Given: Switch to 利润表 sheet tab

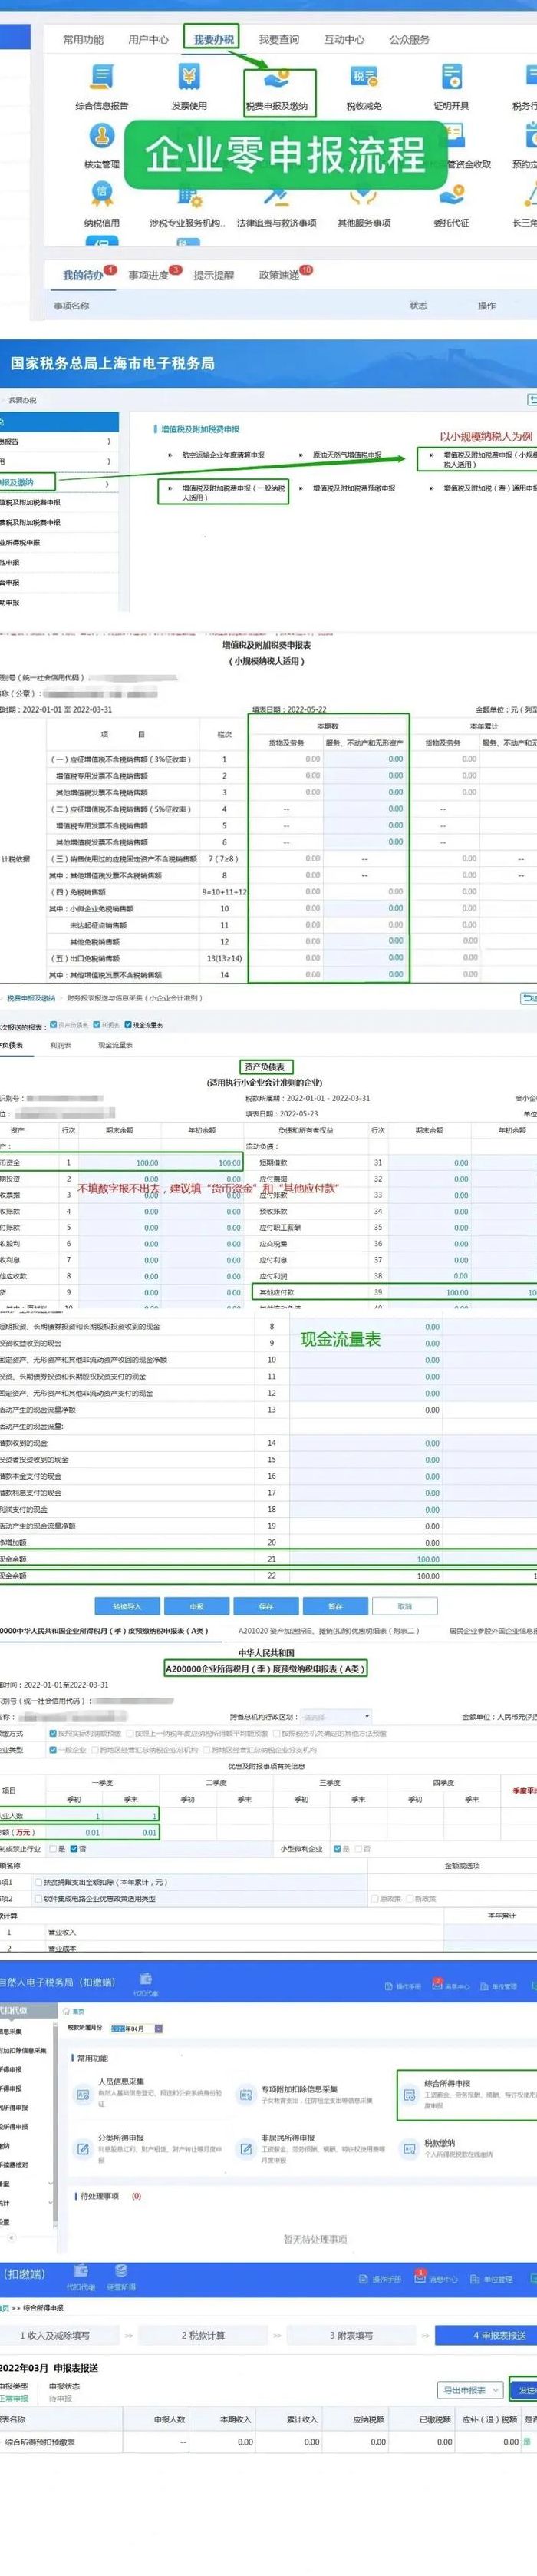Looking at the screenshot, I should 60,1045.
